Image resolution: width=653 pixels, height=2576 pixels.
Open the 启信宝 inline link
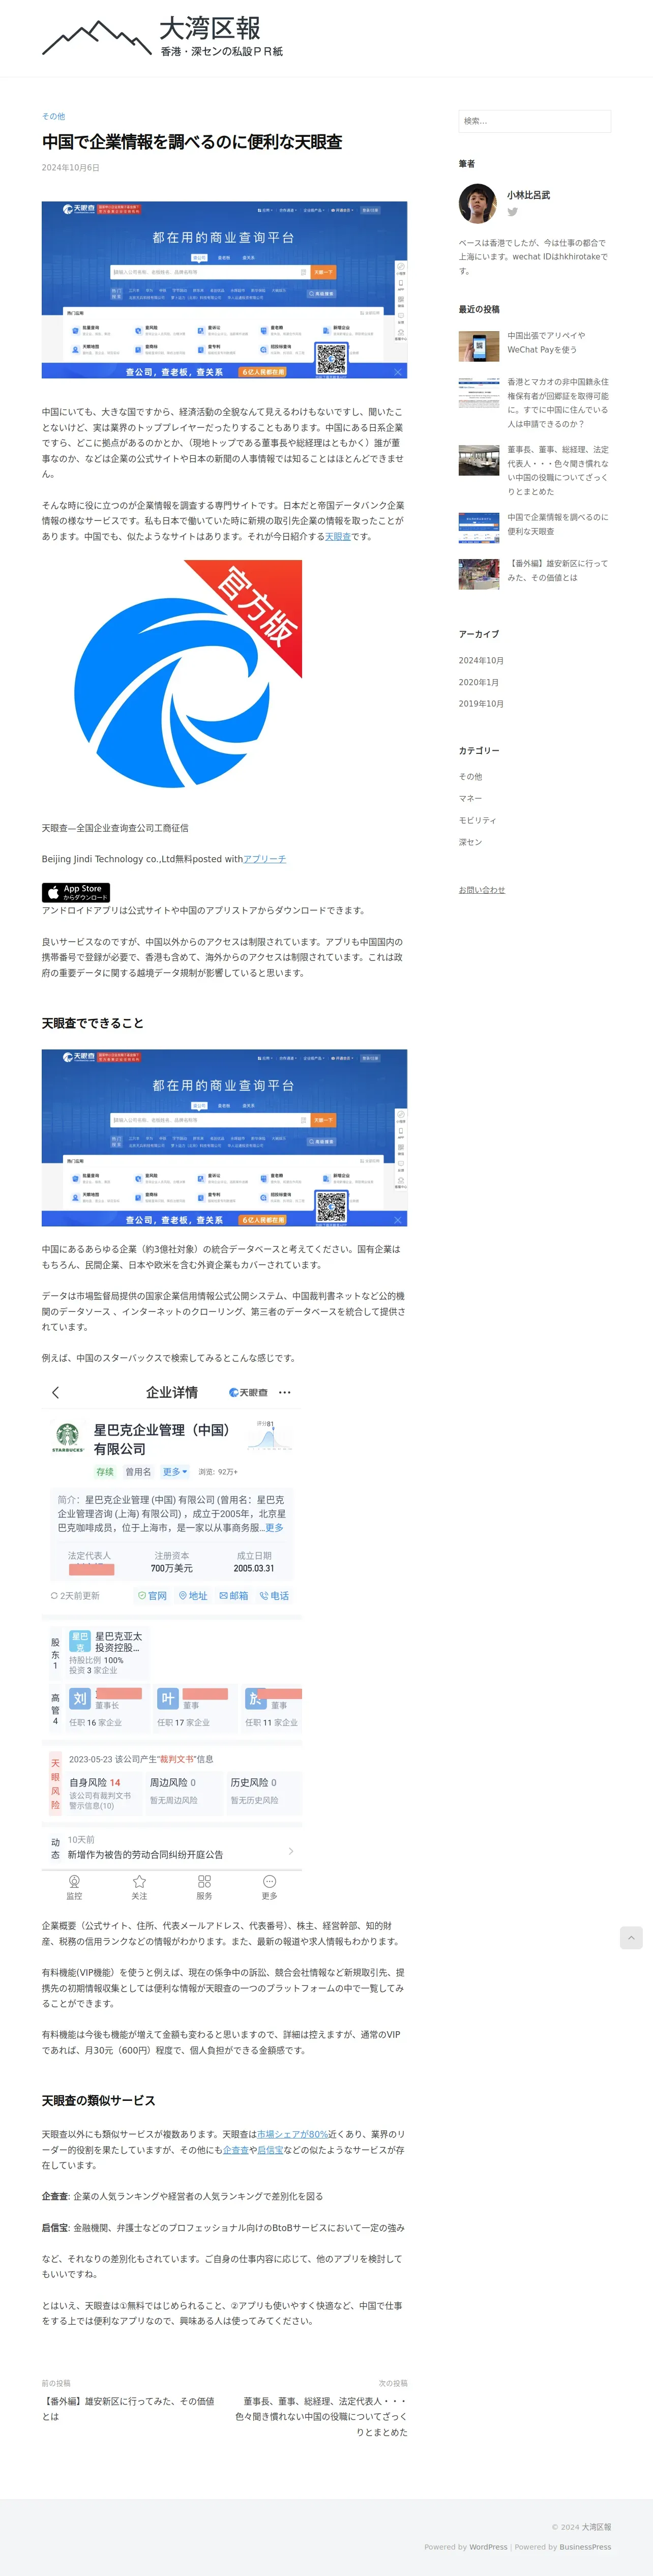270,2149
